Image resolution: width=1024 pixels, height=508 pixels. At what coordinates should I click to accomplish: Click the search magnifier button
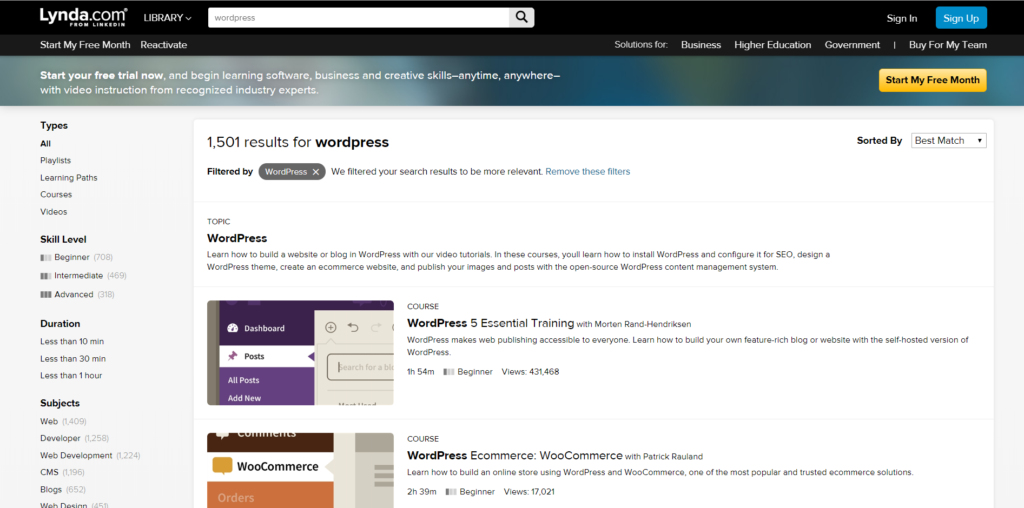pos(521,18)
